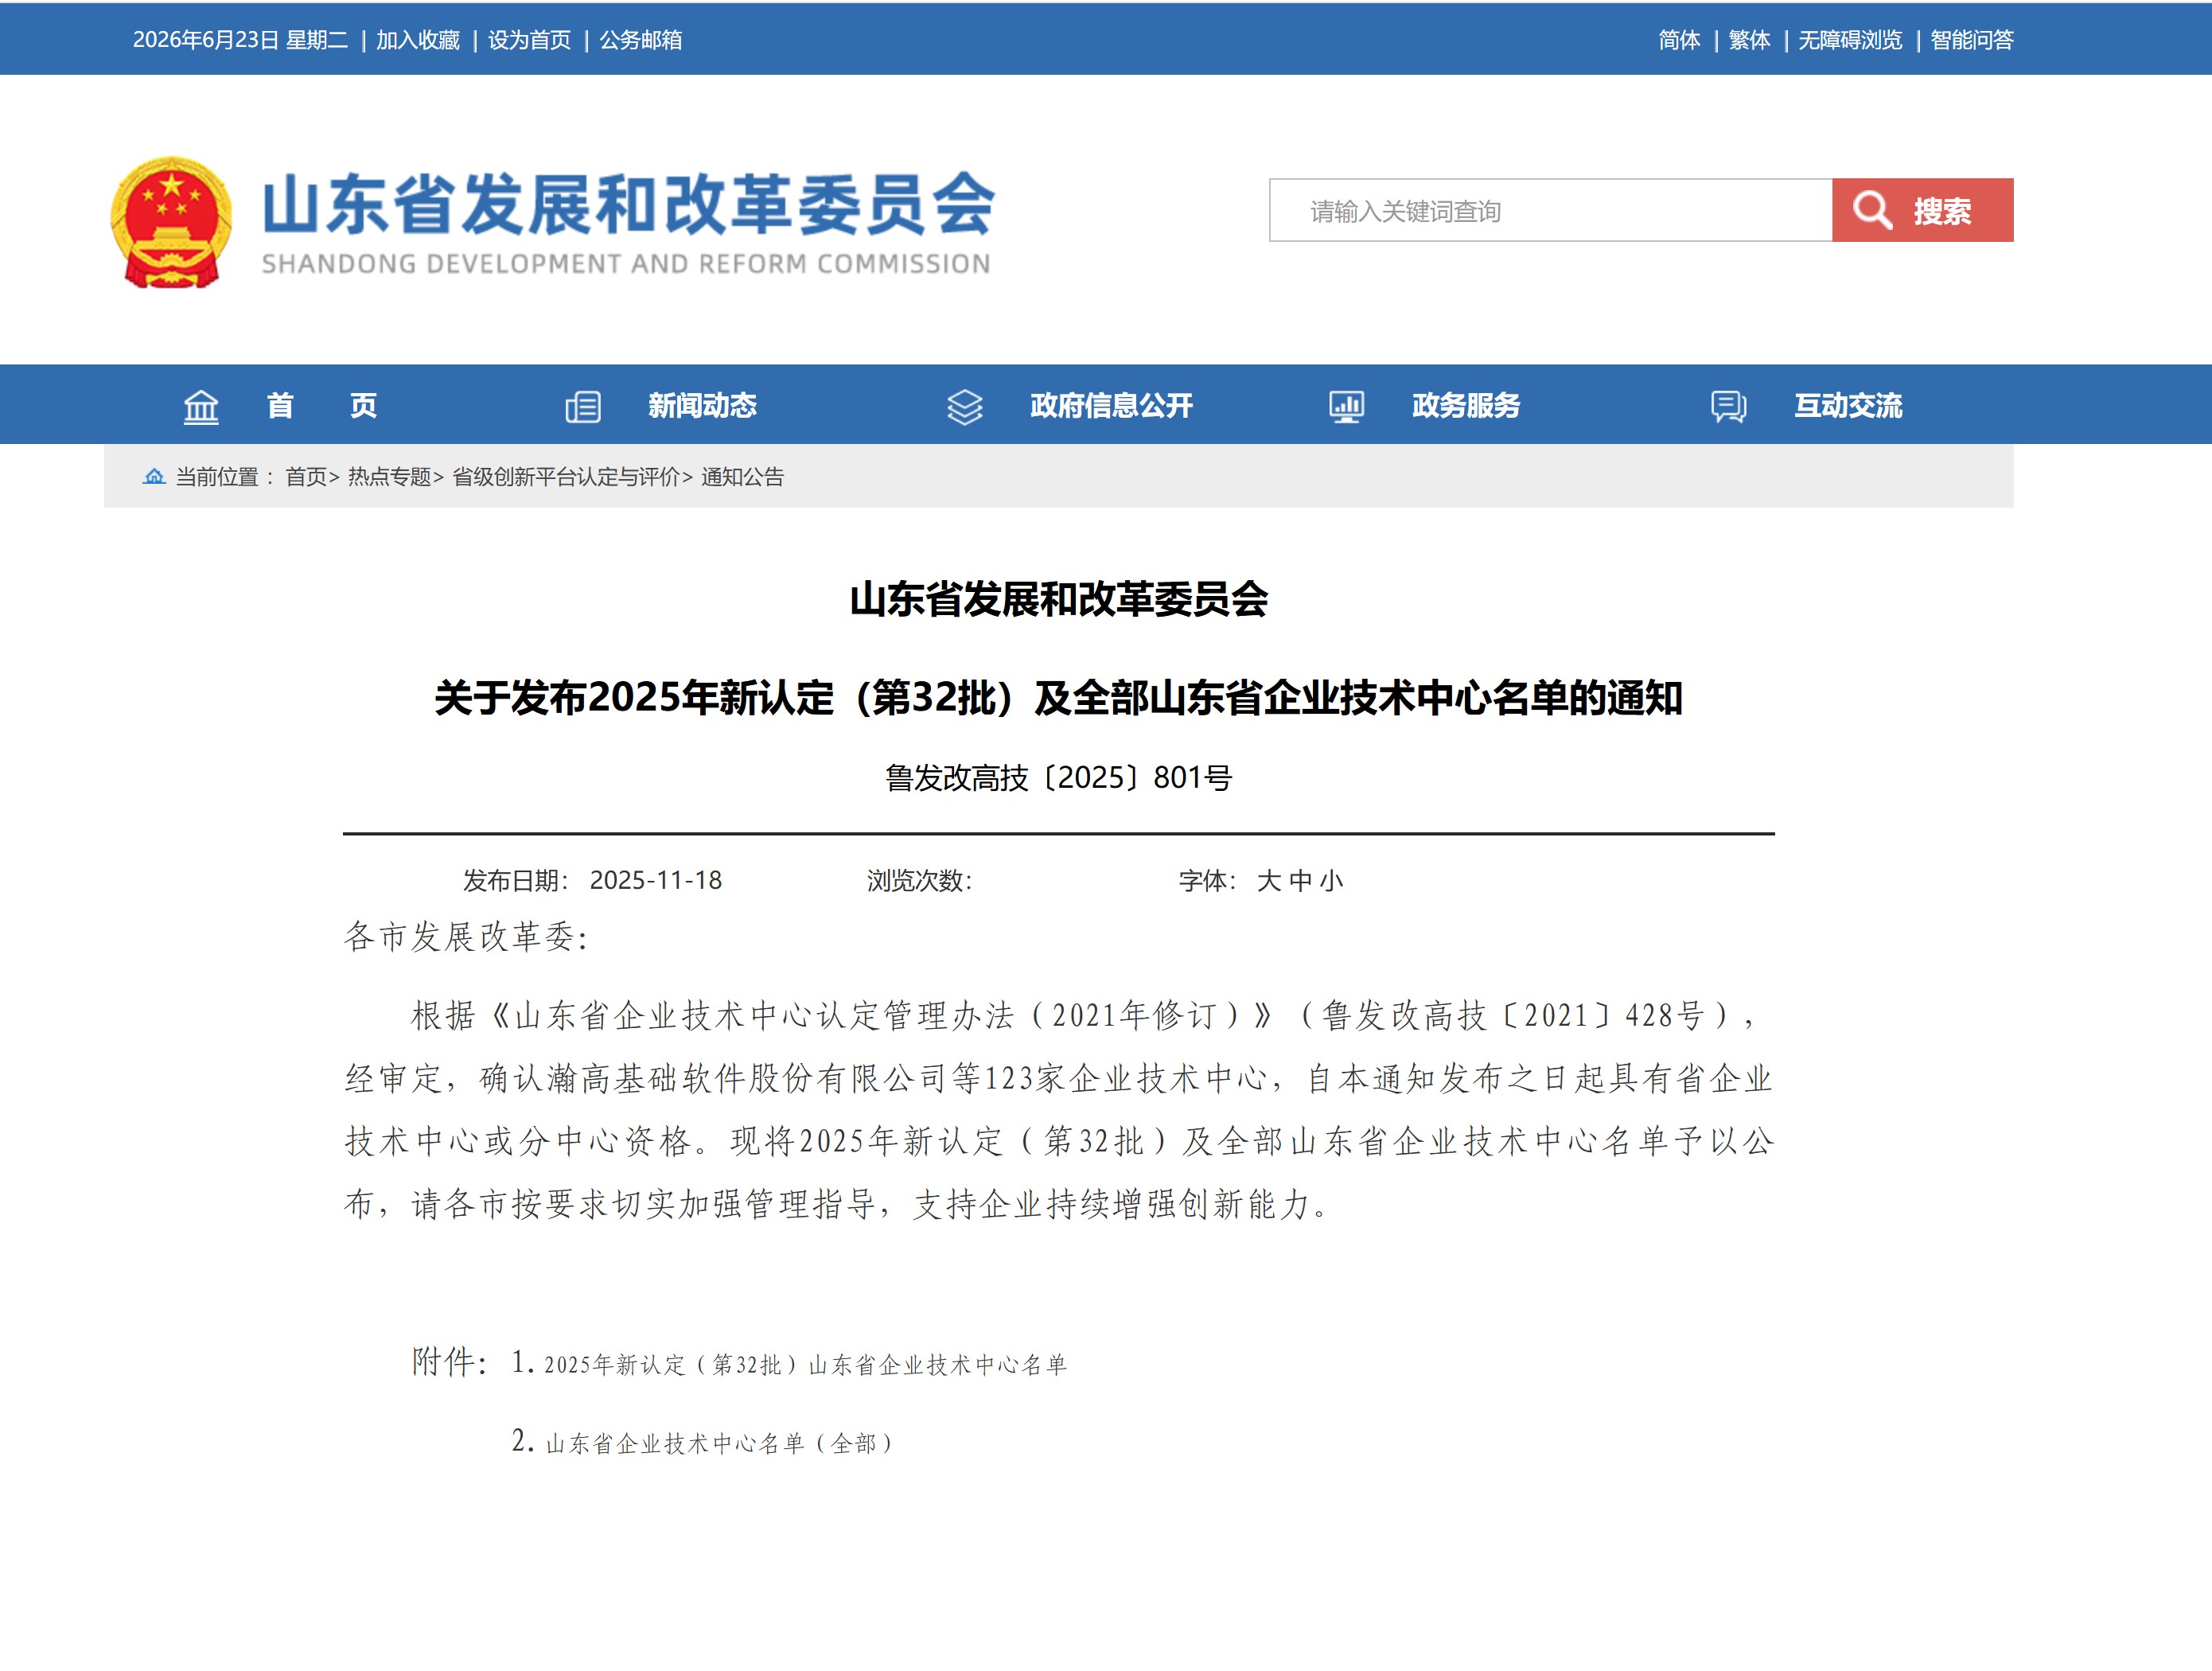The width and height of the screenshot is (2212, 1671).
Task: Click the monitor chart icon beside 政务服务
Action: (1346, 406)
